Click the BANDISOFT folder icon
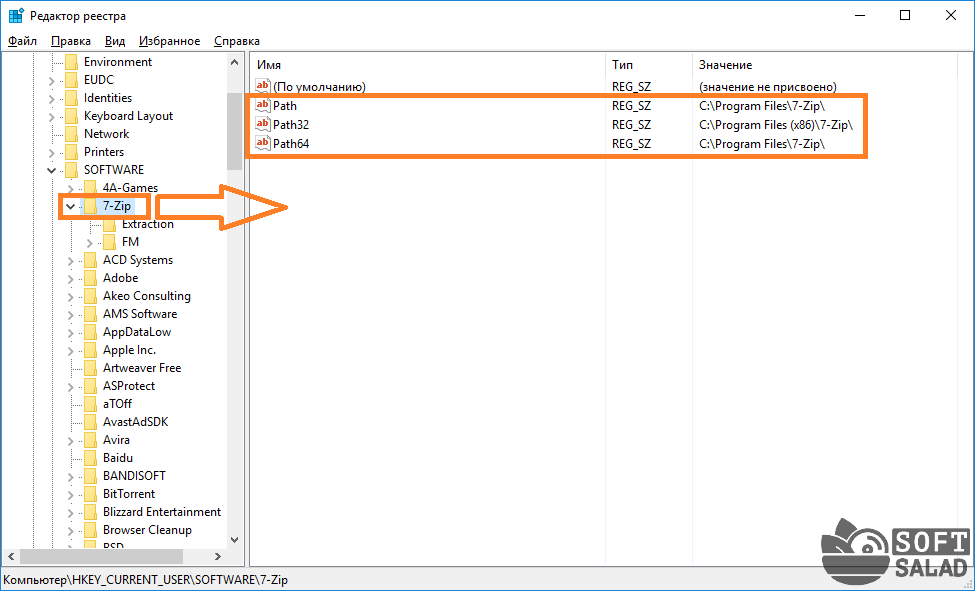 click(91, 476)
